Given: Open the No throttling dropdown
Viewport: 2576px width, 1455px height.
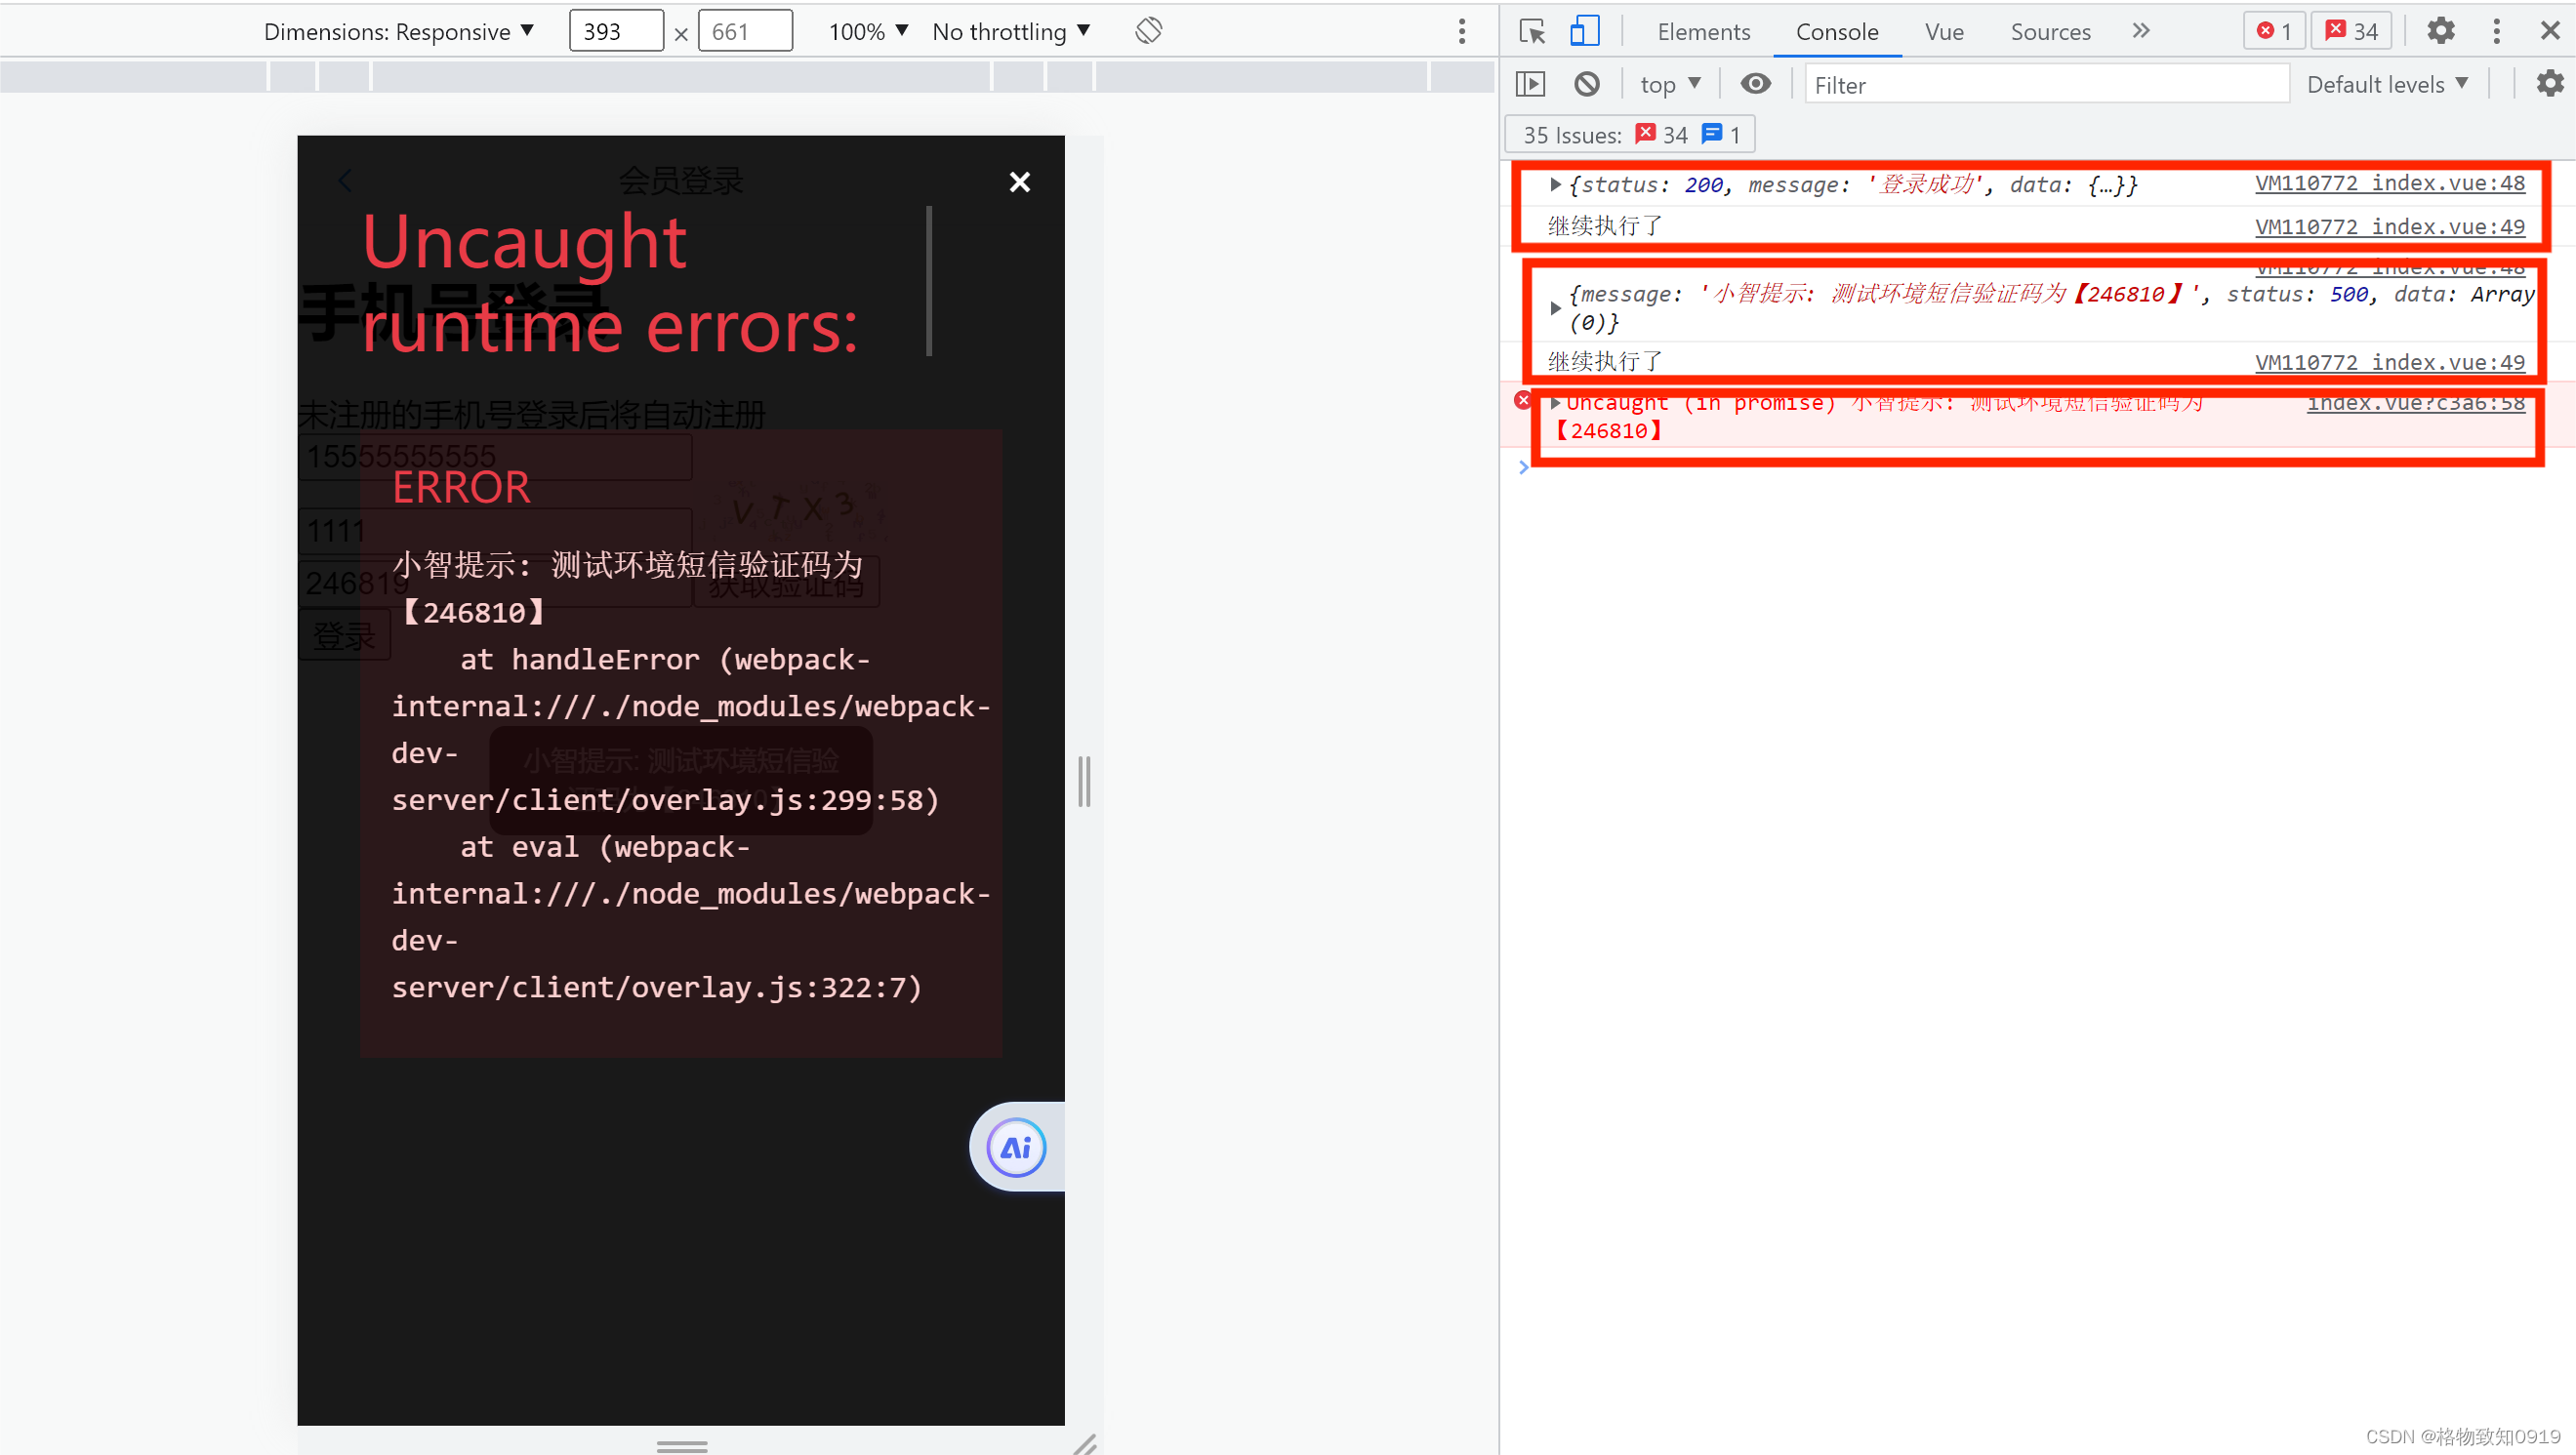Looking at the screenshot, I should click(x=1010, y=31).
